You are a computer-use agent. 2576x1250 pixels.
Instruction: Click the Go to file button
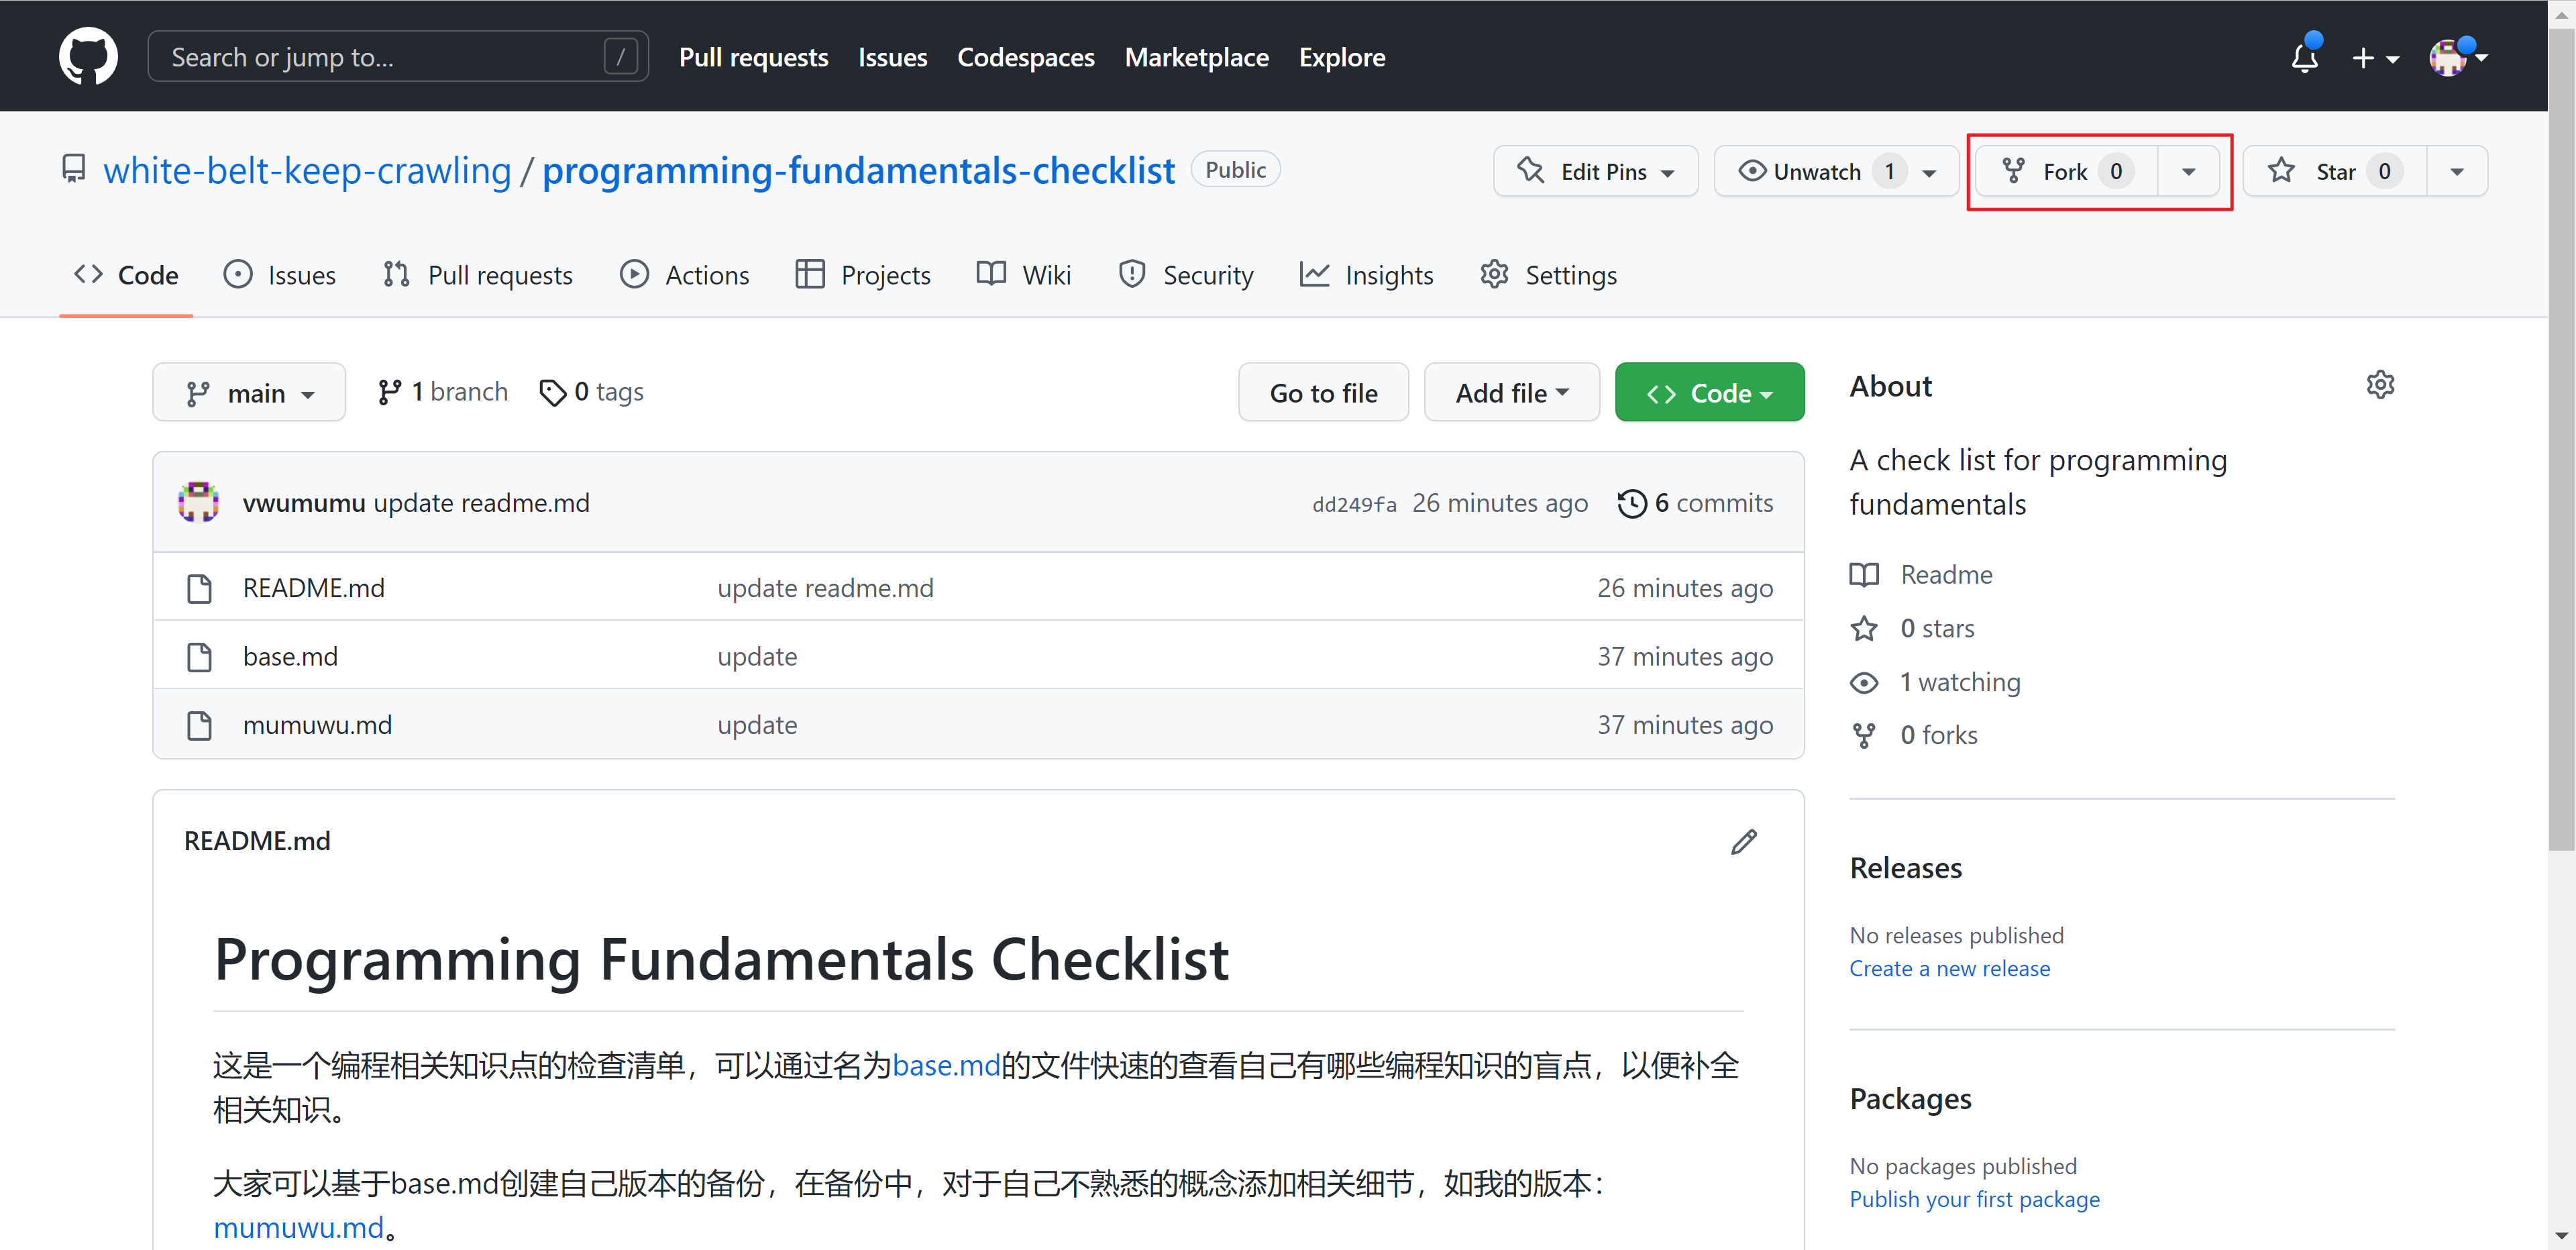(x=1322, y=393)
